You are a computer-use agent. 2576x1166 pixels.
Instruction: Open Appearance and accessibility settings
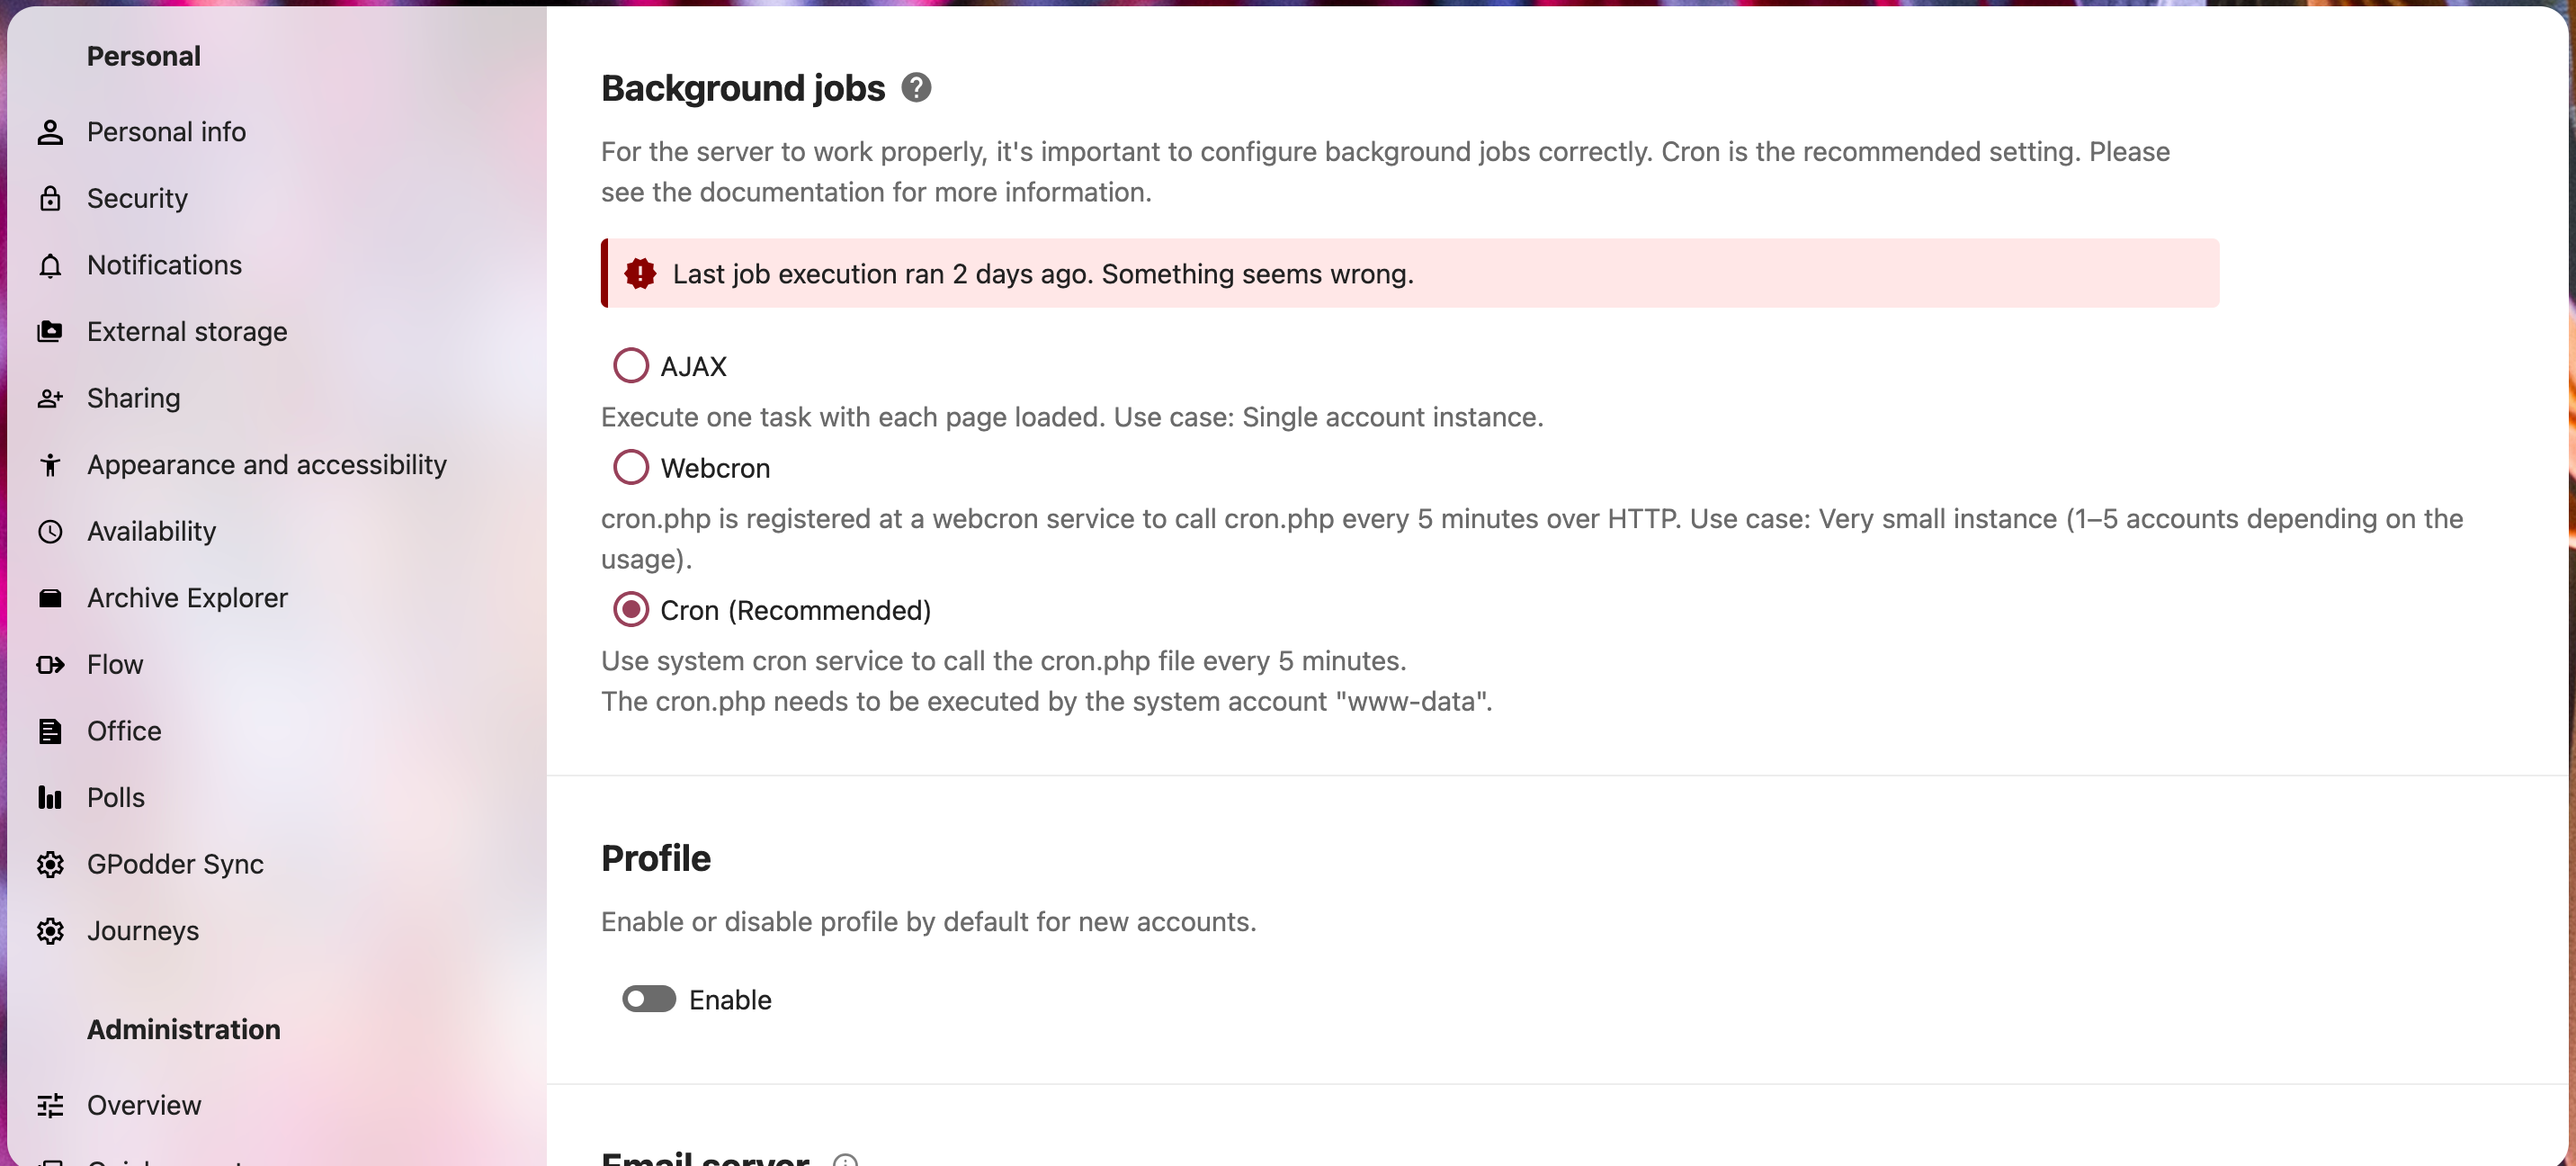click(x=266, y=464)
